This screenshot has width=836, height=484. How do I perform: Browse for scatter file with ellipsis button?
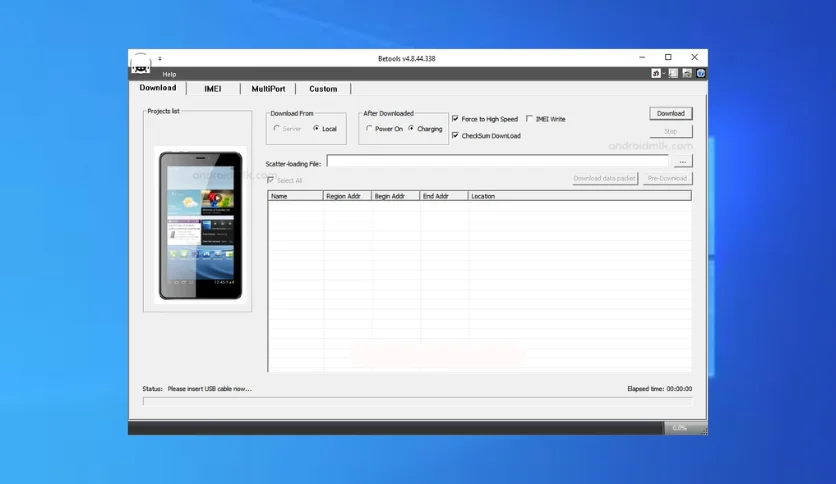682,161
